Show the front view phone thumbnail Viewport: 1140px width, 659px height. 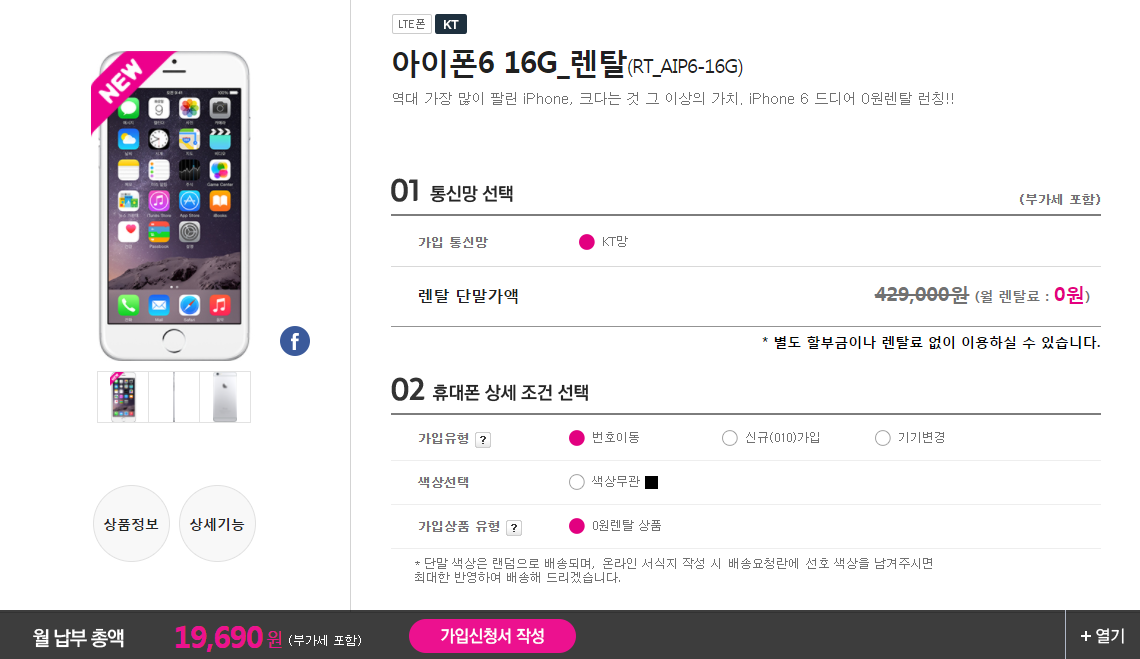pyautogui.click(x=123, y=397)
